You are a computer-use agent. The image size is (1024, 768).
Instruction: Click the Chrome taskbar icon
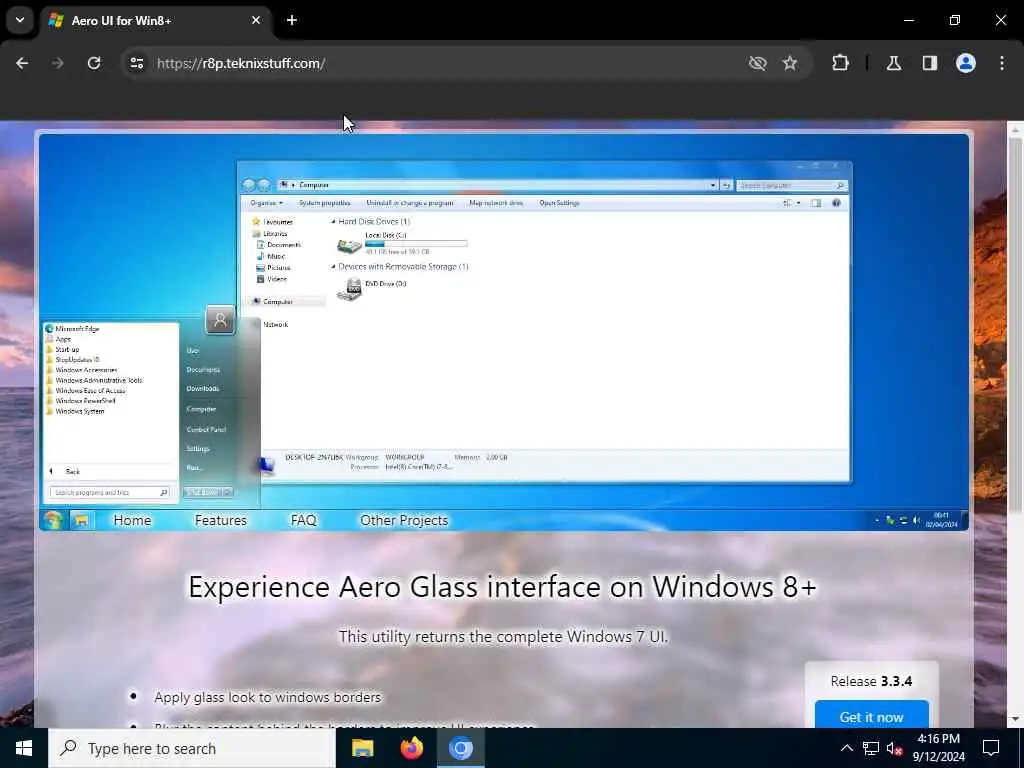point(460,748)
